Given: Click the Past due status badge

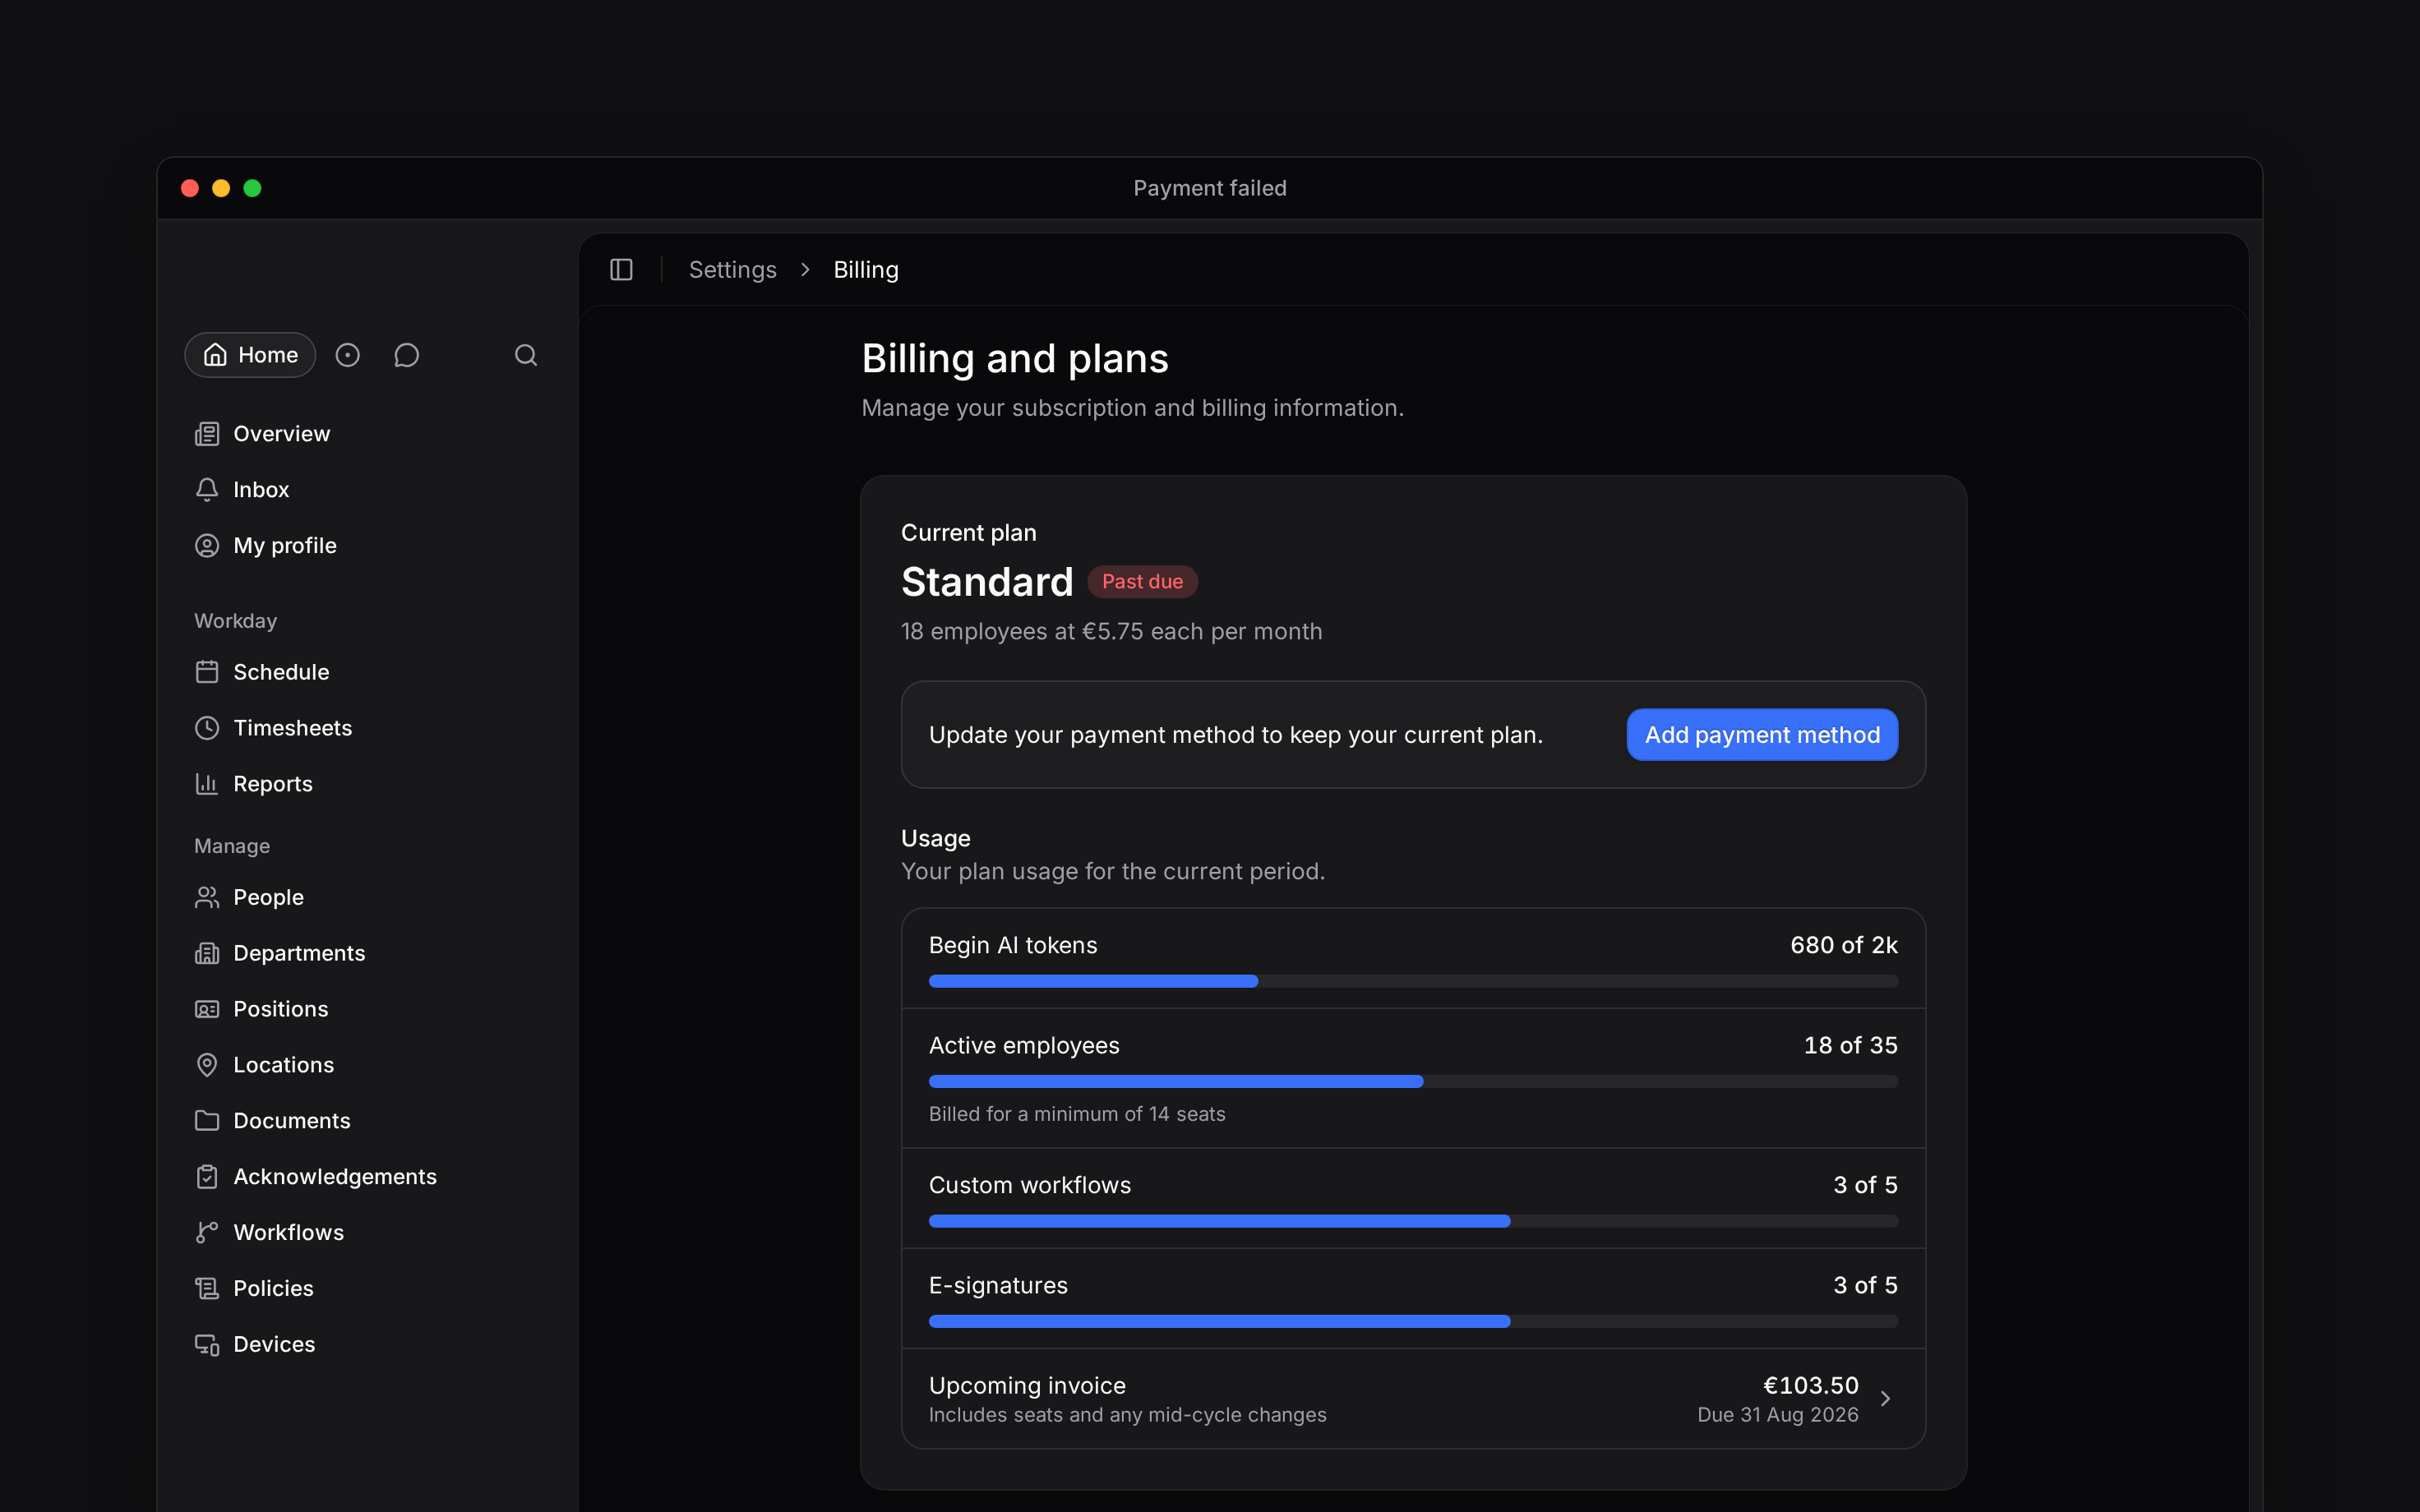Looking at the screenshot, I should 1142,582.
